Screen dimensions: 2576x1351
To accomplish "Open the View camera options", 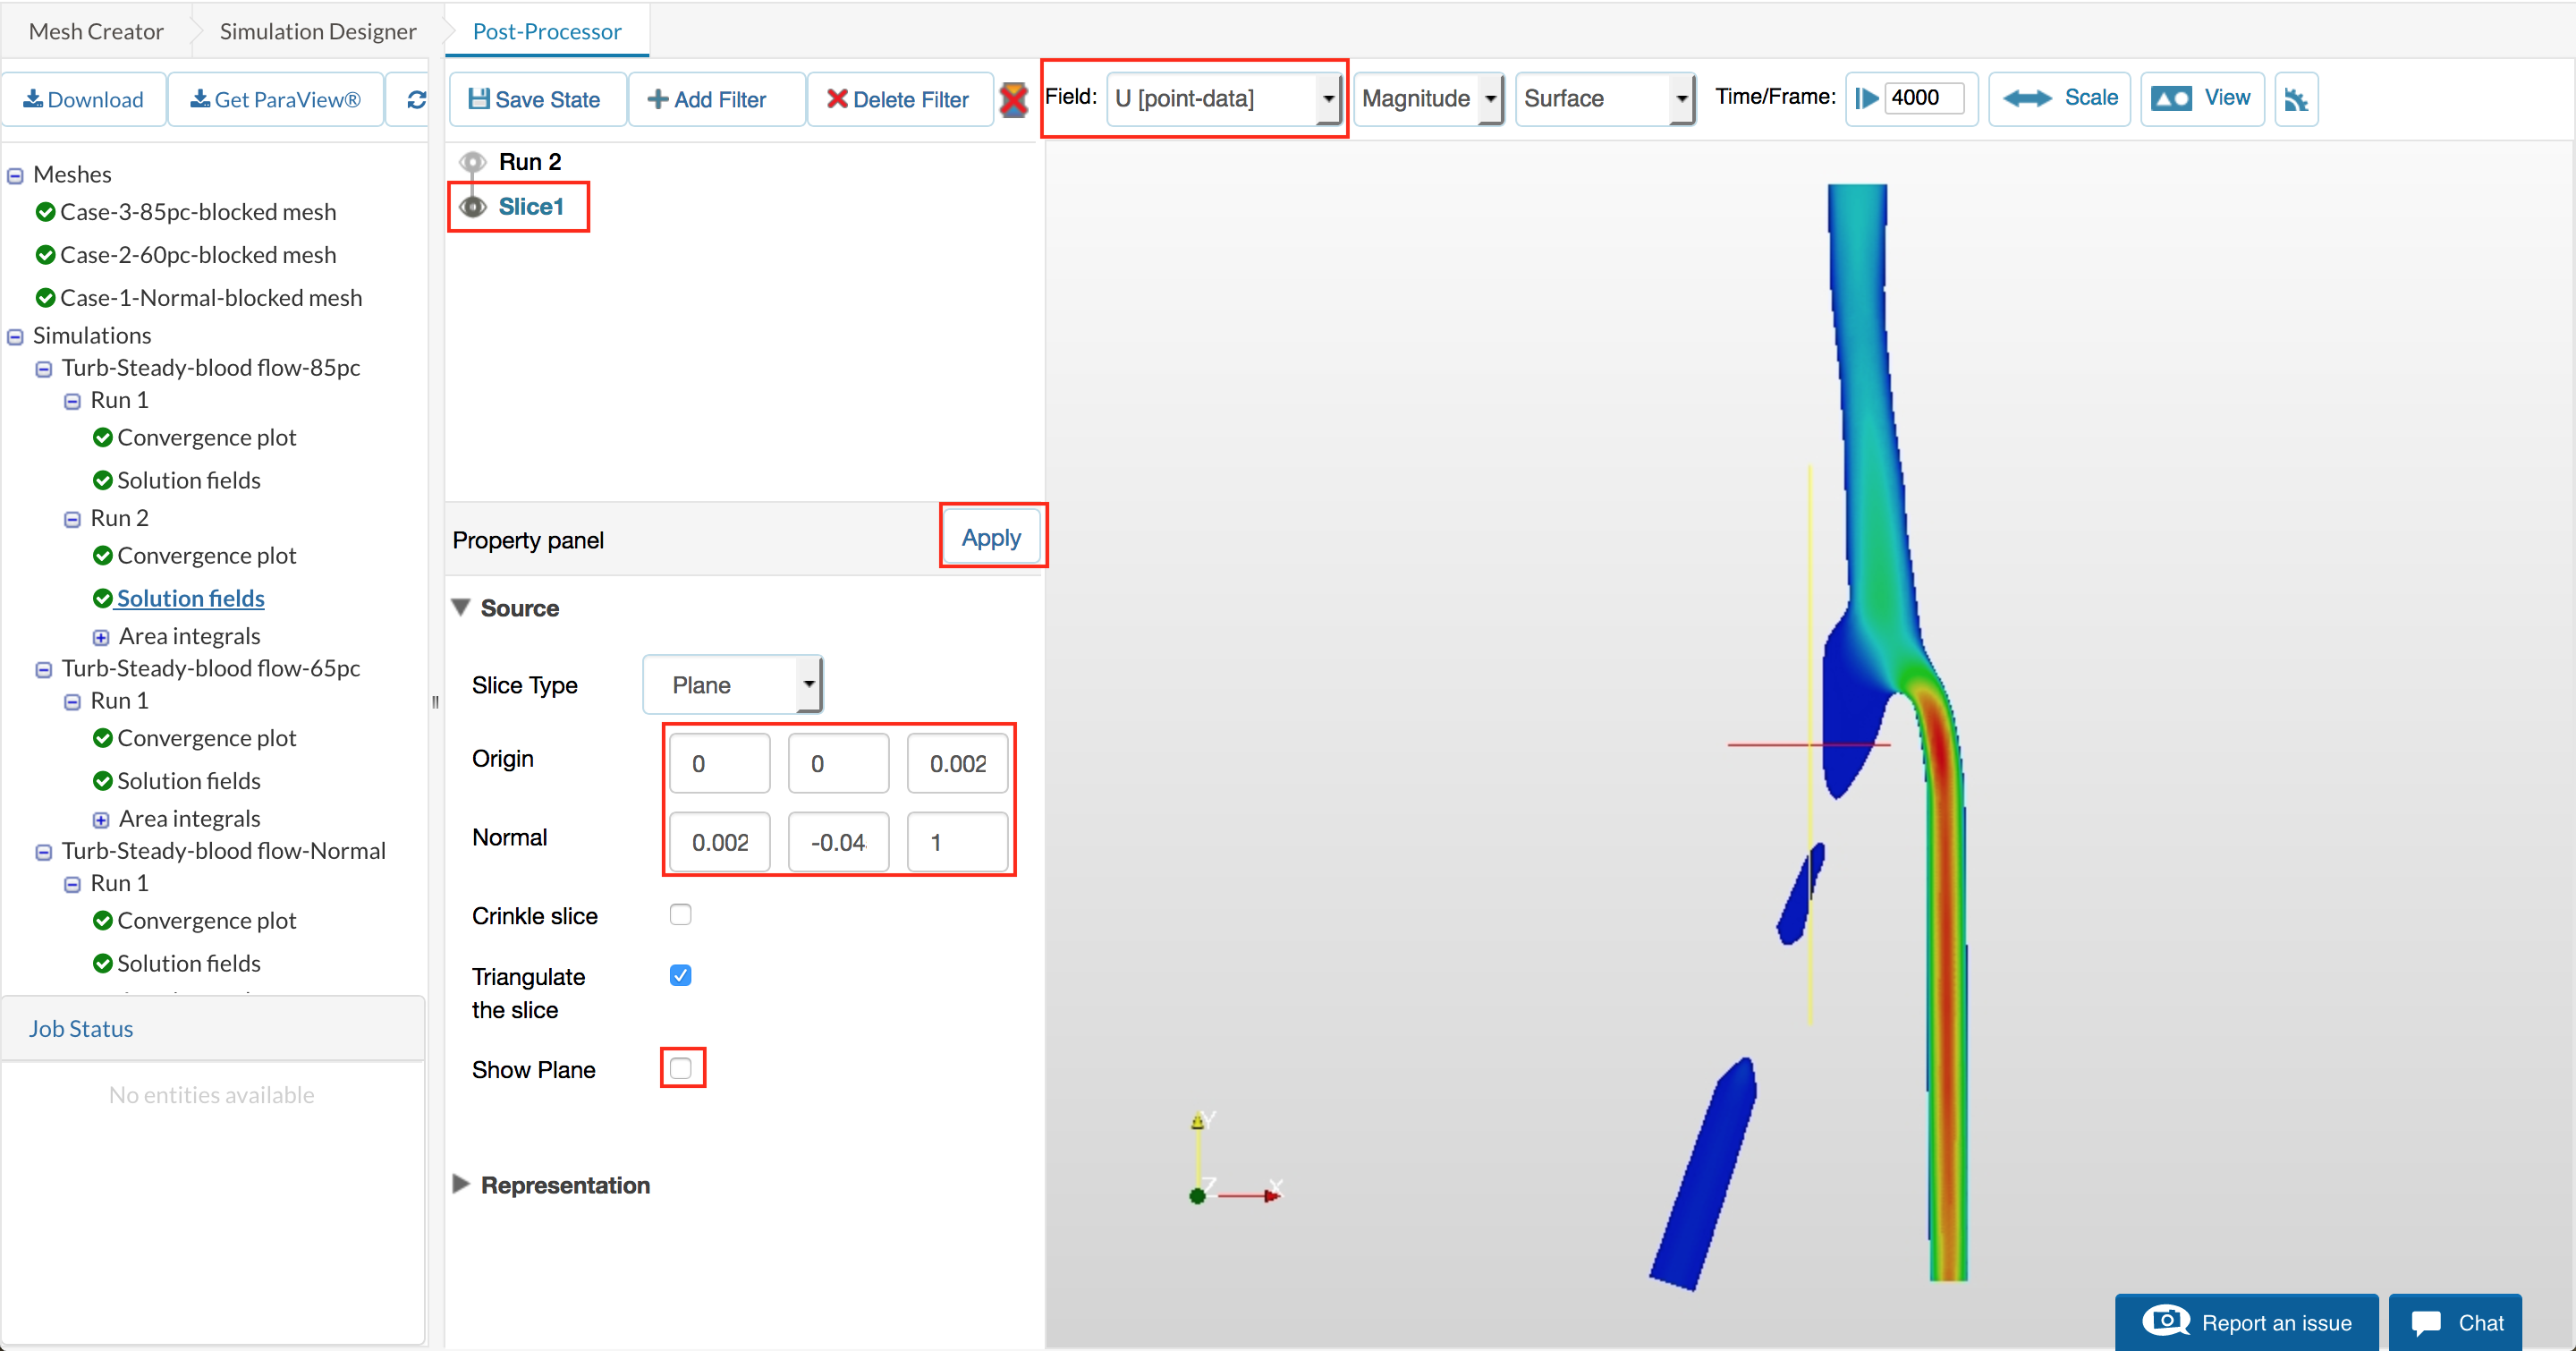I will click(x=2201, y=98).
